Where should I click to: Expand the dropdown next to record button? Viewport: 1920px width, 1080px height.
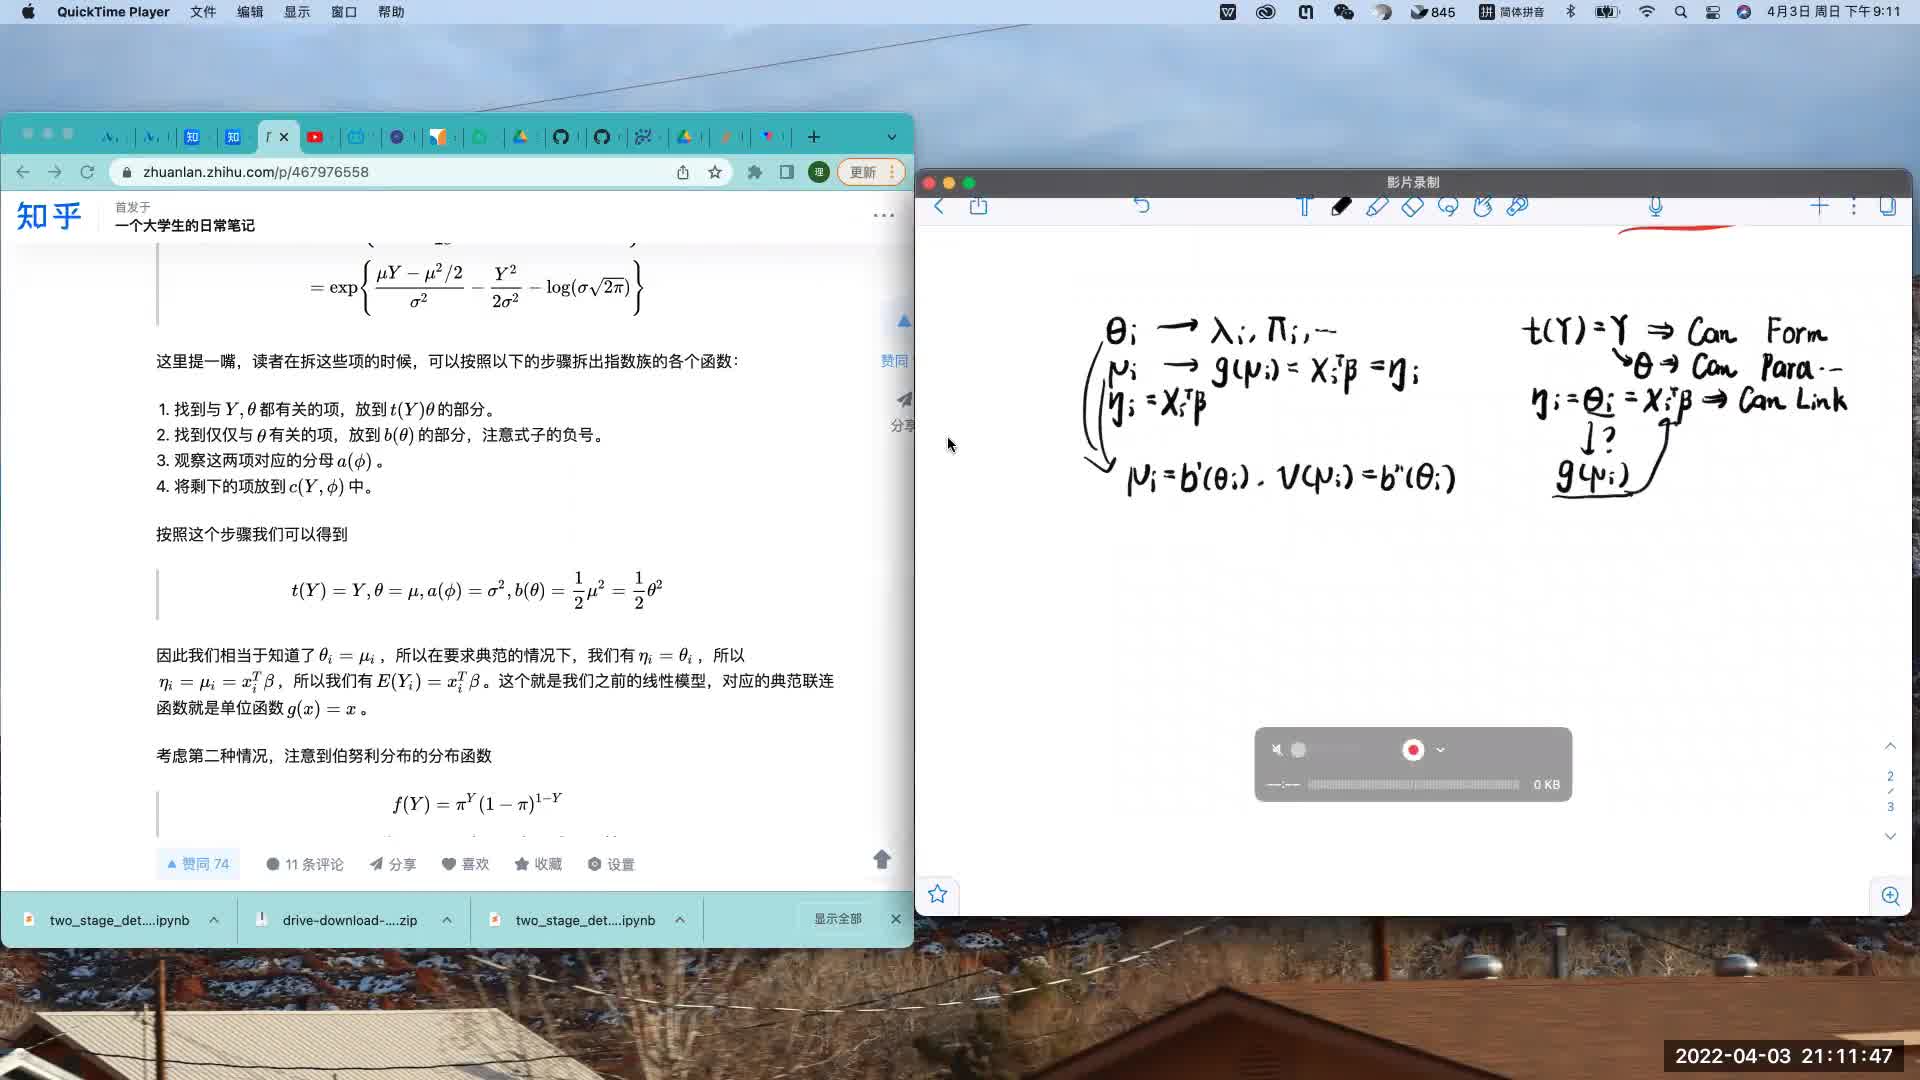coord(1441,749)
